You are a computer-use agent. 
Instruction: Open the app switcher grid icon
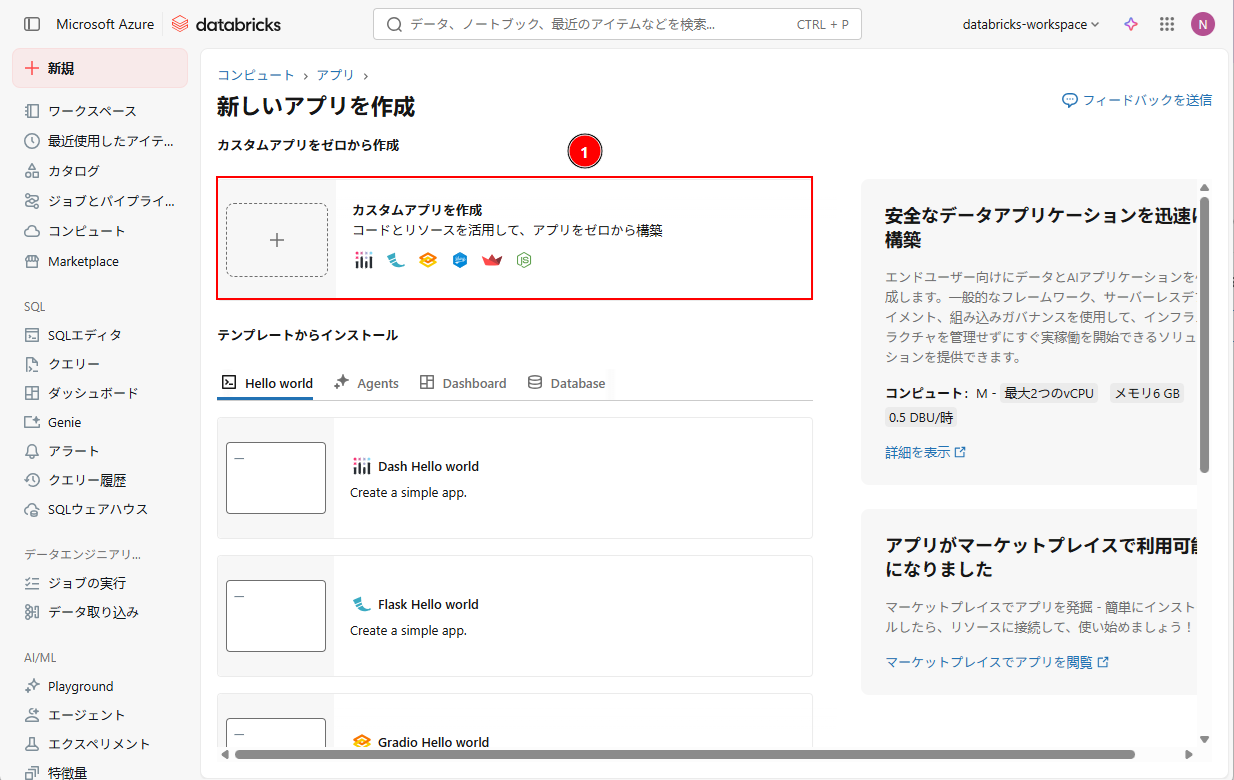pyautogui.click(x=1166, y=24)
